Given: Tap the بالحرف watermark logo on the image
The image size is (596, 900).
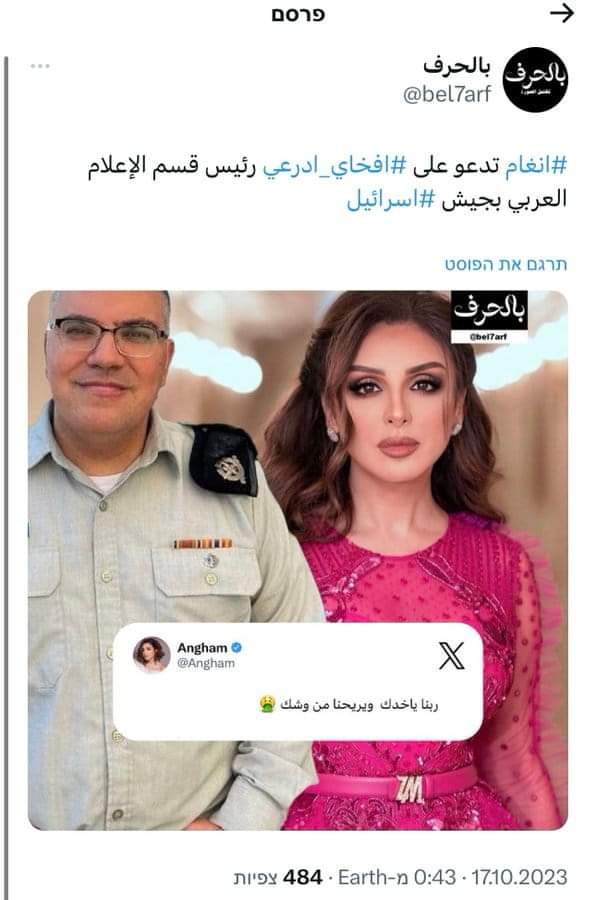Looking at the screenshot, I should point(489,317).
